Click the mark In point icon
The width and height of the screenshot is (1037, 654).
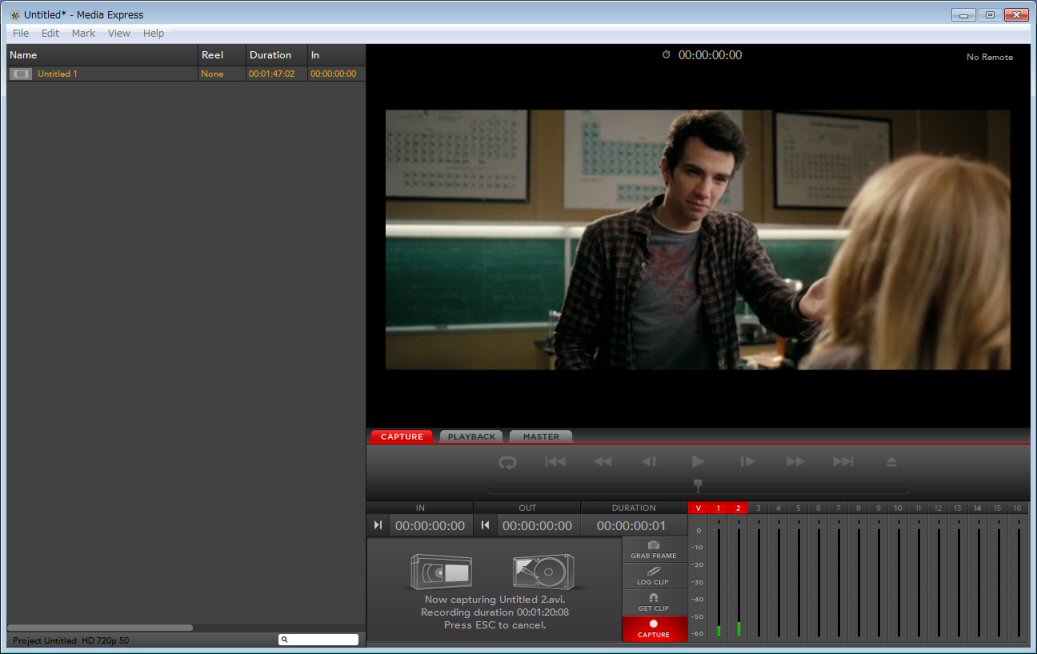[378, 525]
